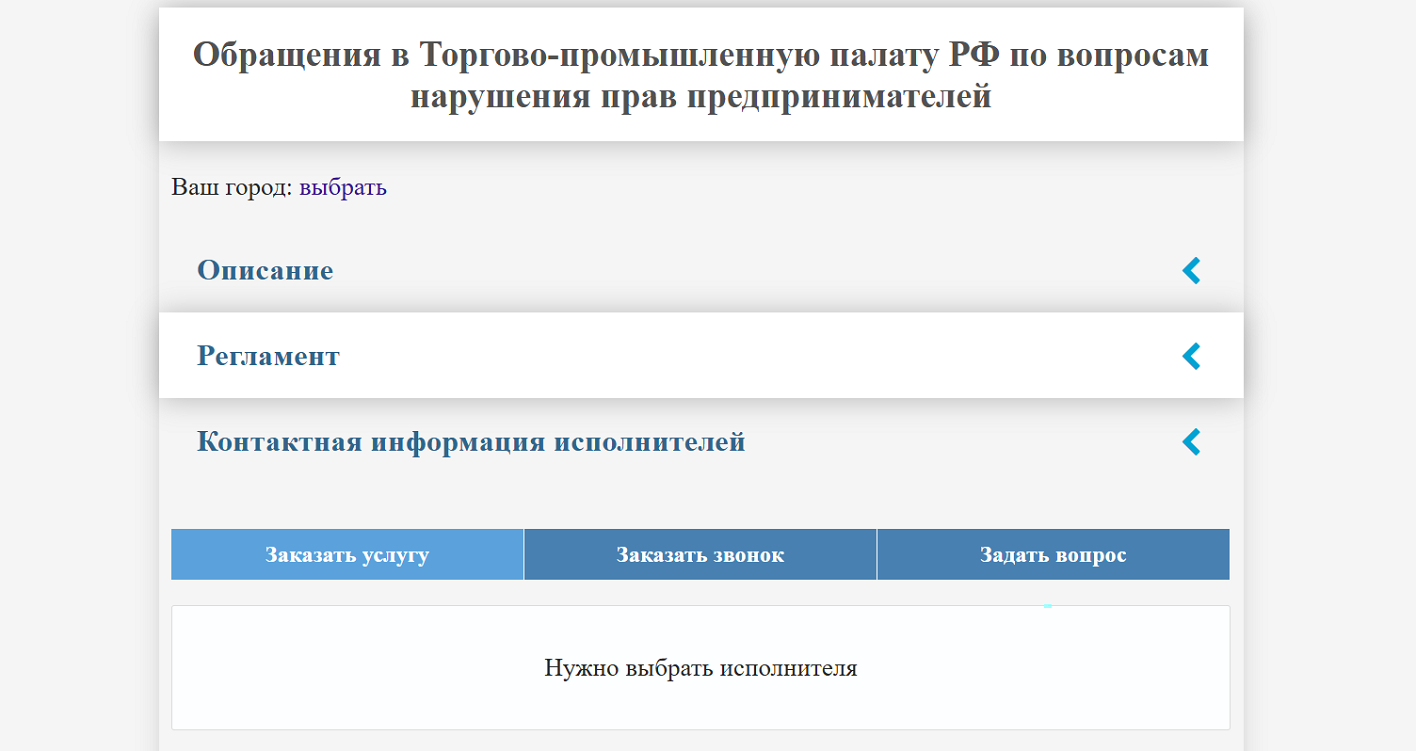Screen dimensions: 1416x751
Task: Click the Нужно выбрать исполнителя message
Action: [701, 668]
